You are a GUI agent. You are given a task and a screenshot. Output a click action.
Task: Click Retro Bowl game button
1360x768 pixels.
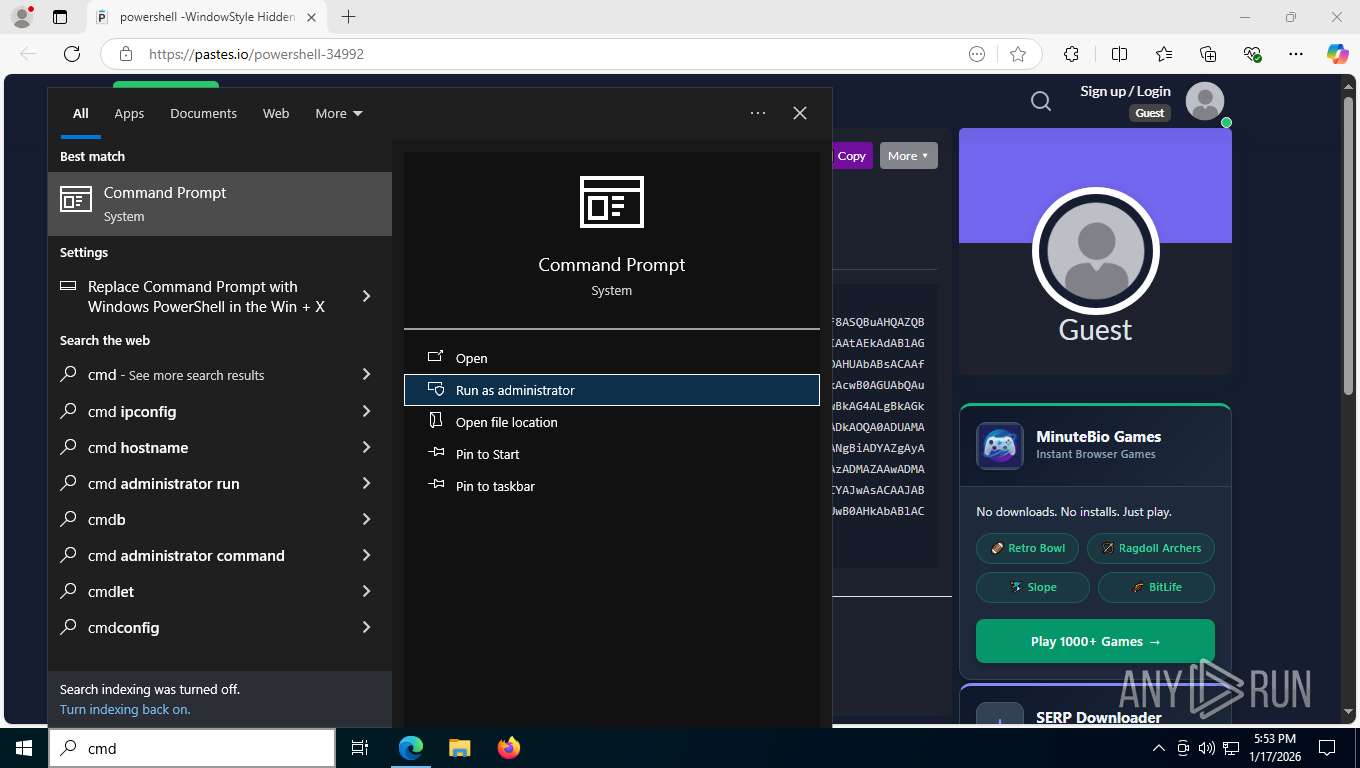click(1028, 548)
